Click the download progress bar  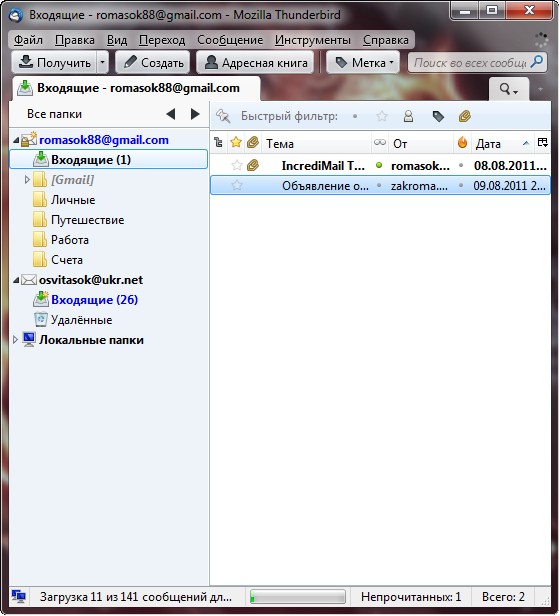pyautogui.click(x=298, y=597)
